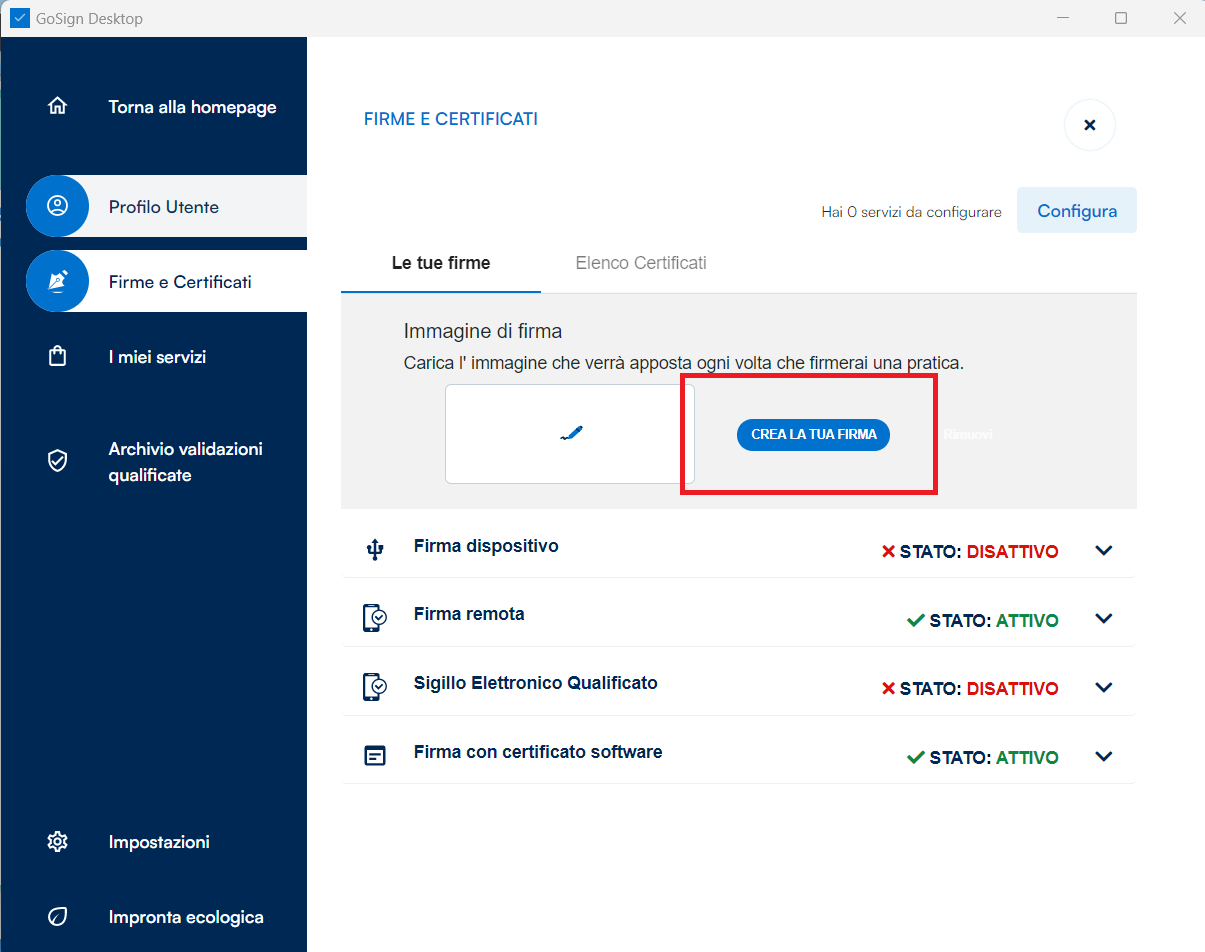Click the Firma remota phone icon
This screenshot has height=952, width=1205.
(x=374, y=618)
